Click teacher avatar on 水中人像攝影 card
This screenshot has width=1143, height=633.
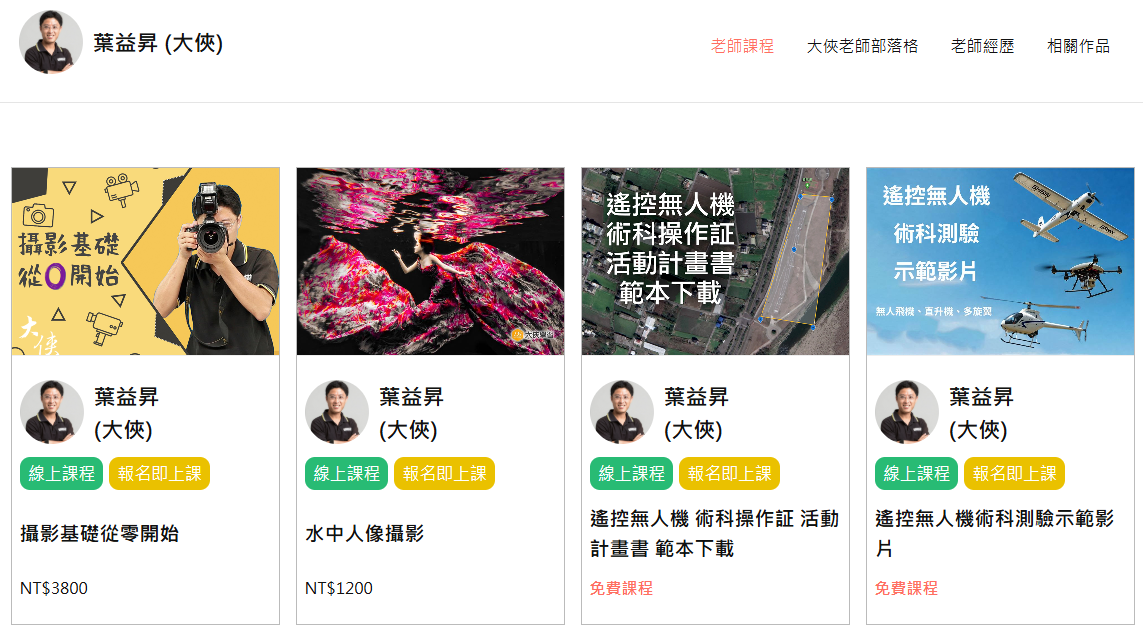pyautogui.click(x=337, y=412)
